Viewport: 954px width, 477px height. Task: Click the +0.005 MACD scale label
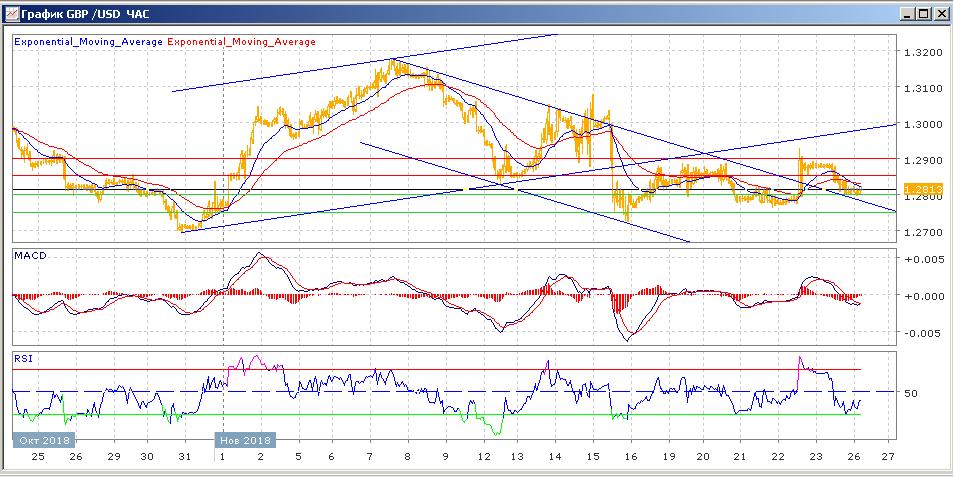coord(923,259)
